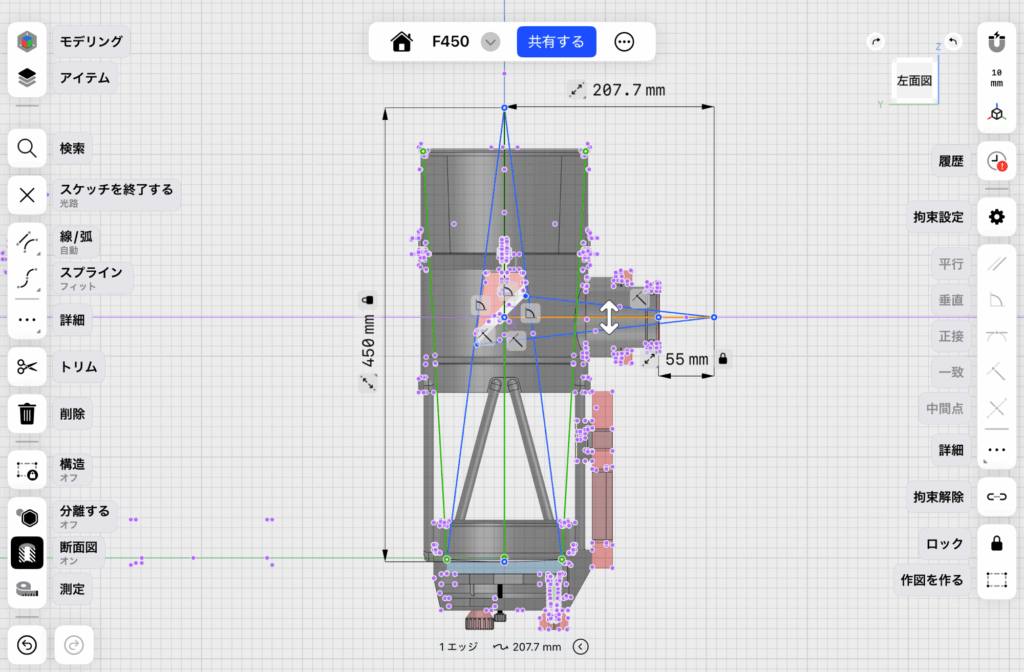Expand the F450 document name dropdown
The height and width of the screenshot is (672, 1024).
click(x=490, y=42)
